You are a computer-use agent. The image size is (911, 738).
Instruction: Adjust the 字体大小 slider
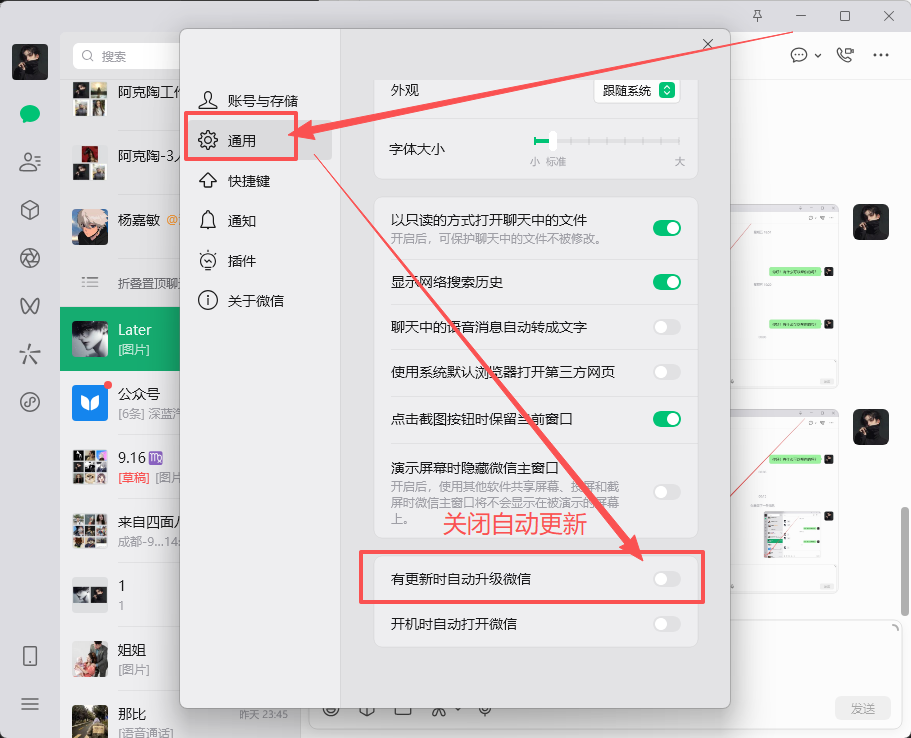pyautogui.click(x=606, y=141)
